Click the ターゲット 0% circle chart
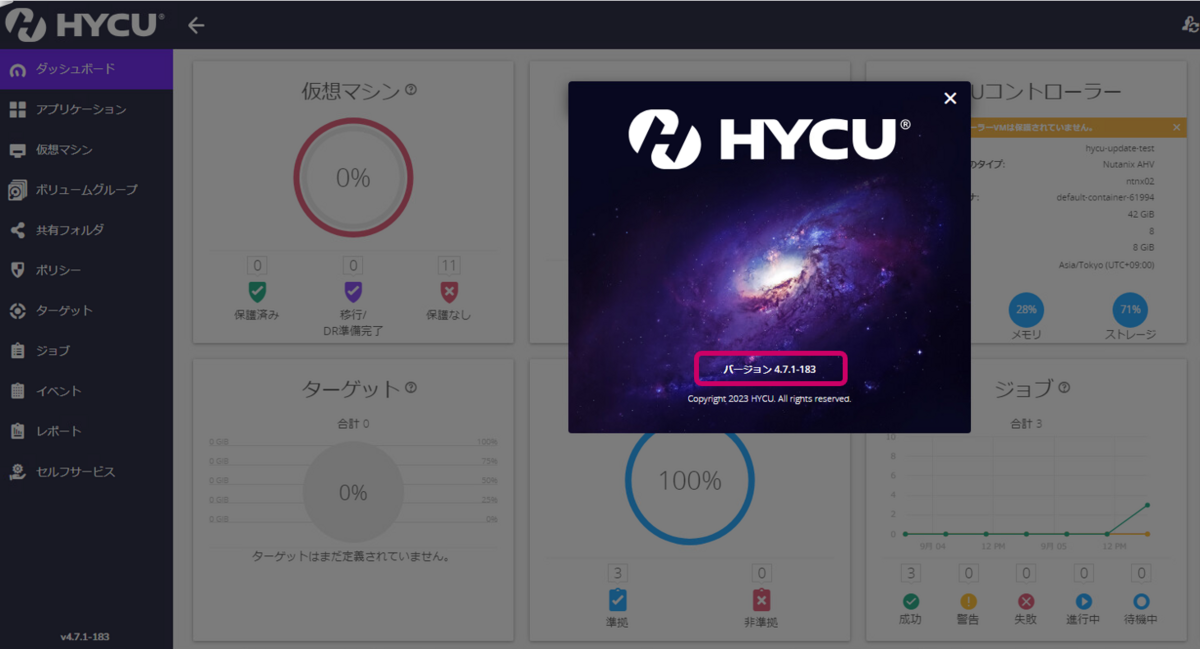 coord(352,492)
